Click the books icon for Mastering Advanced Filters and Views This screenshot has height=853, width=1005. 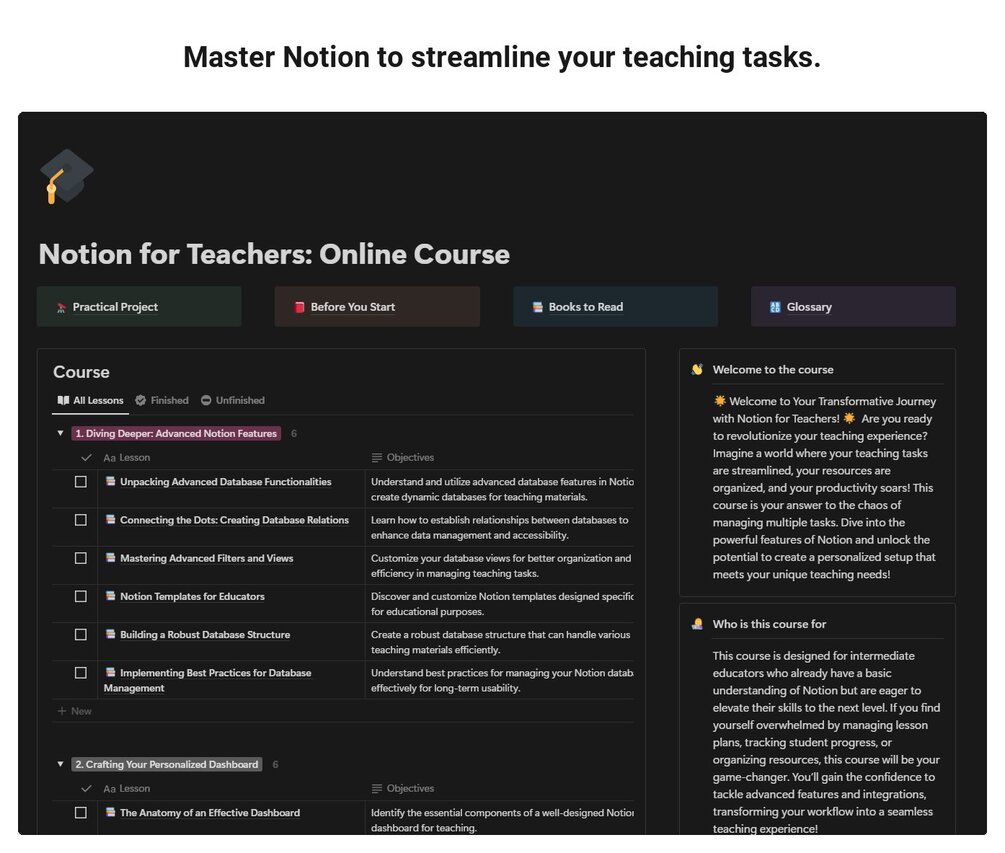click(110, 558)
